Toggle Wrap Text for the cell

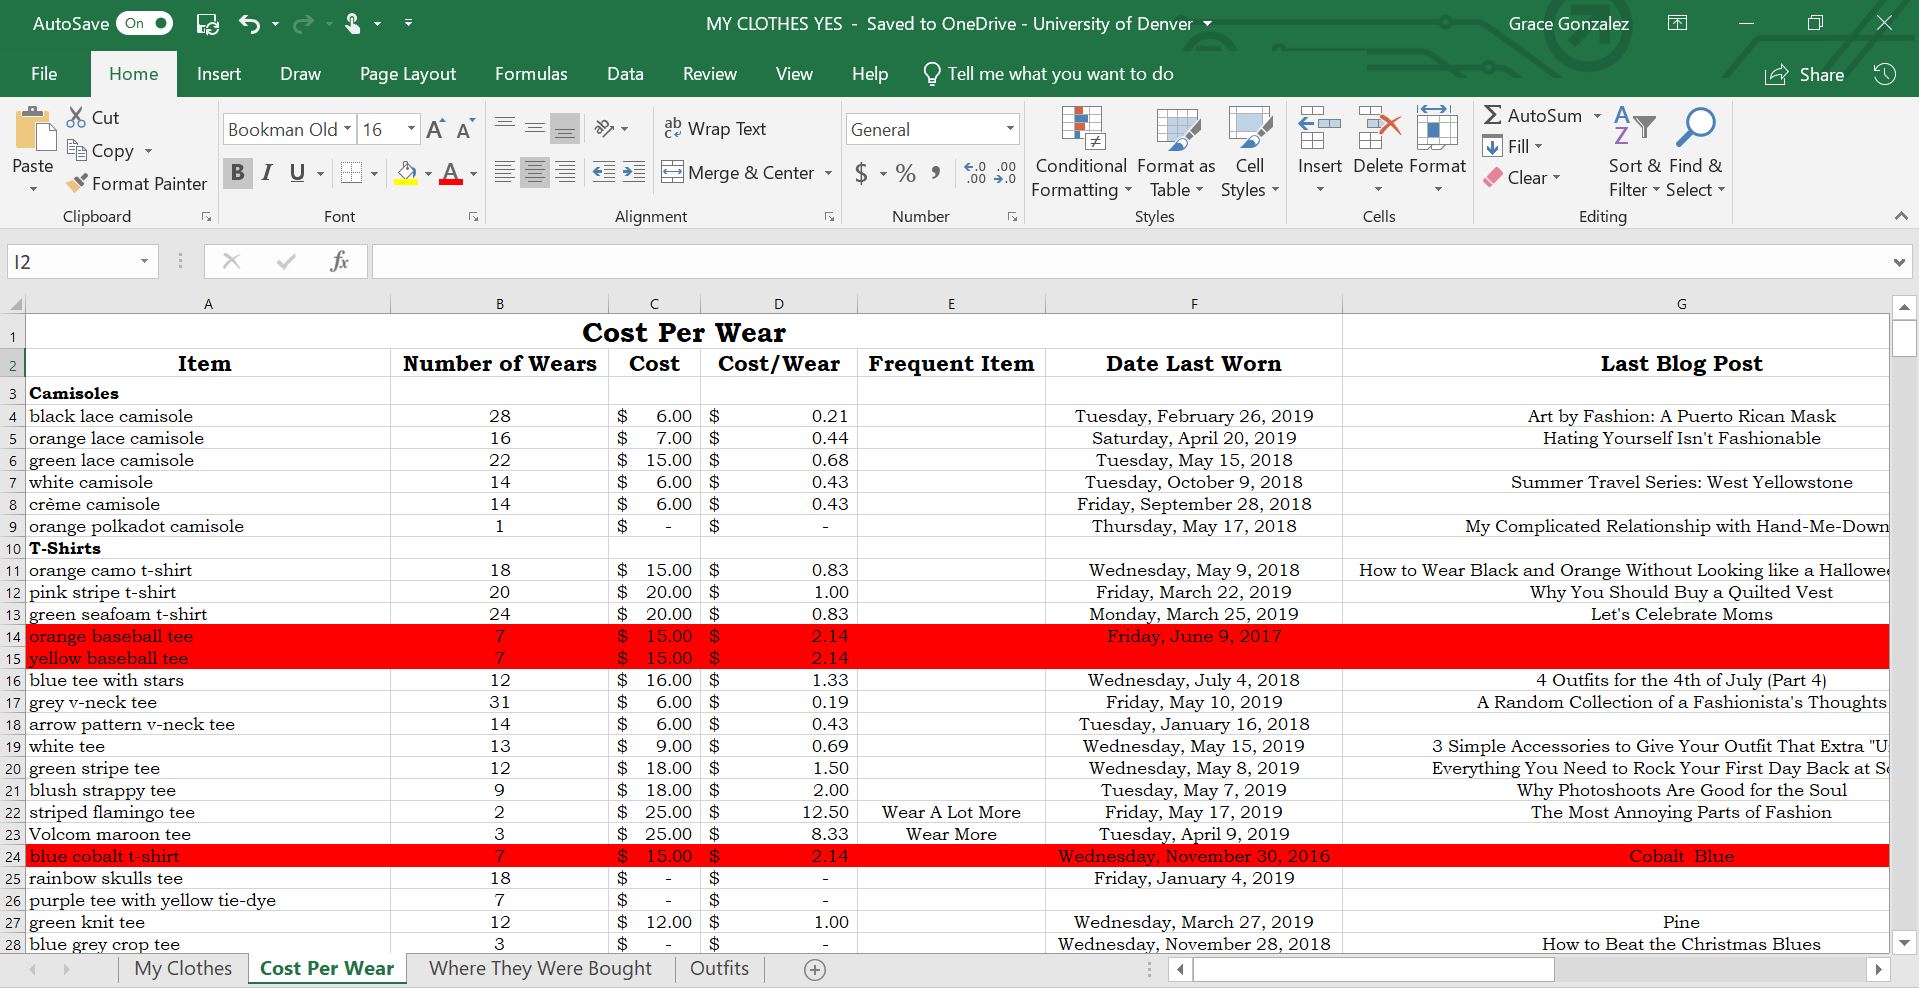pyautogui.click(x=715, y=129)
